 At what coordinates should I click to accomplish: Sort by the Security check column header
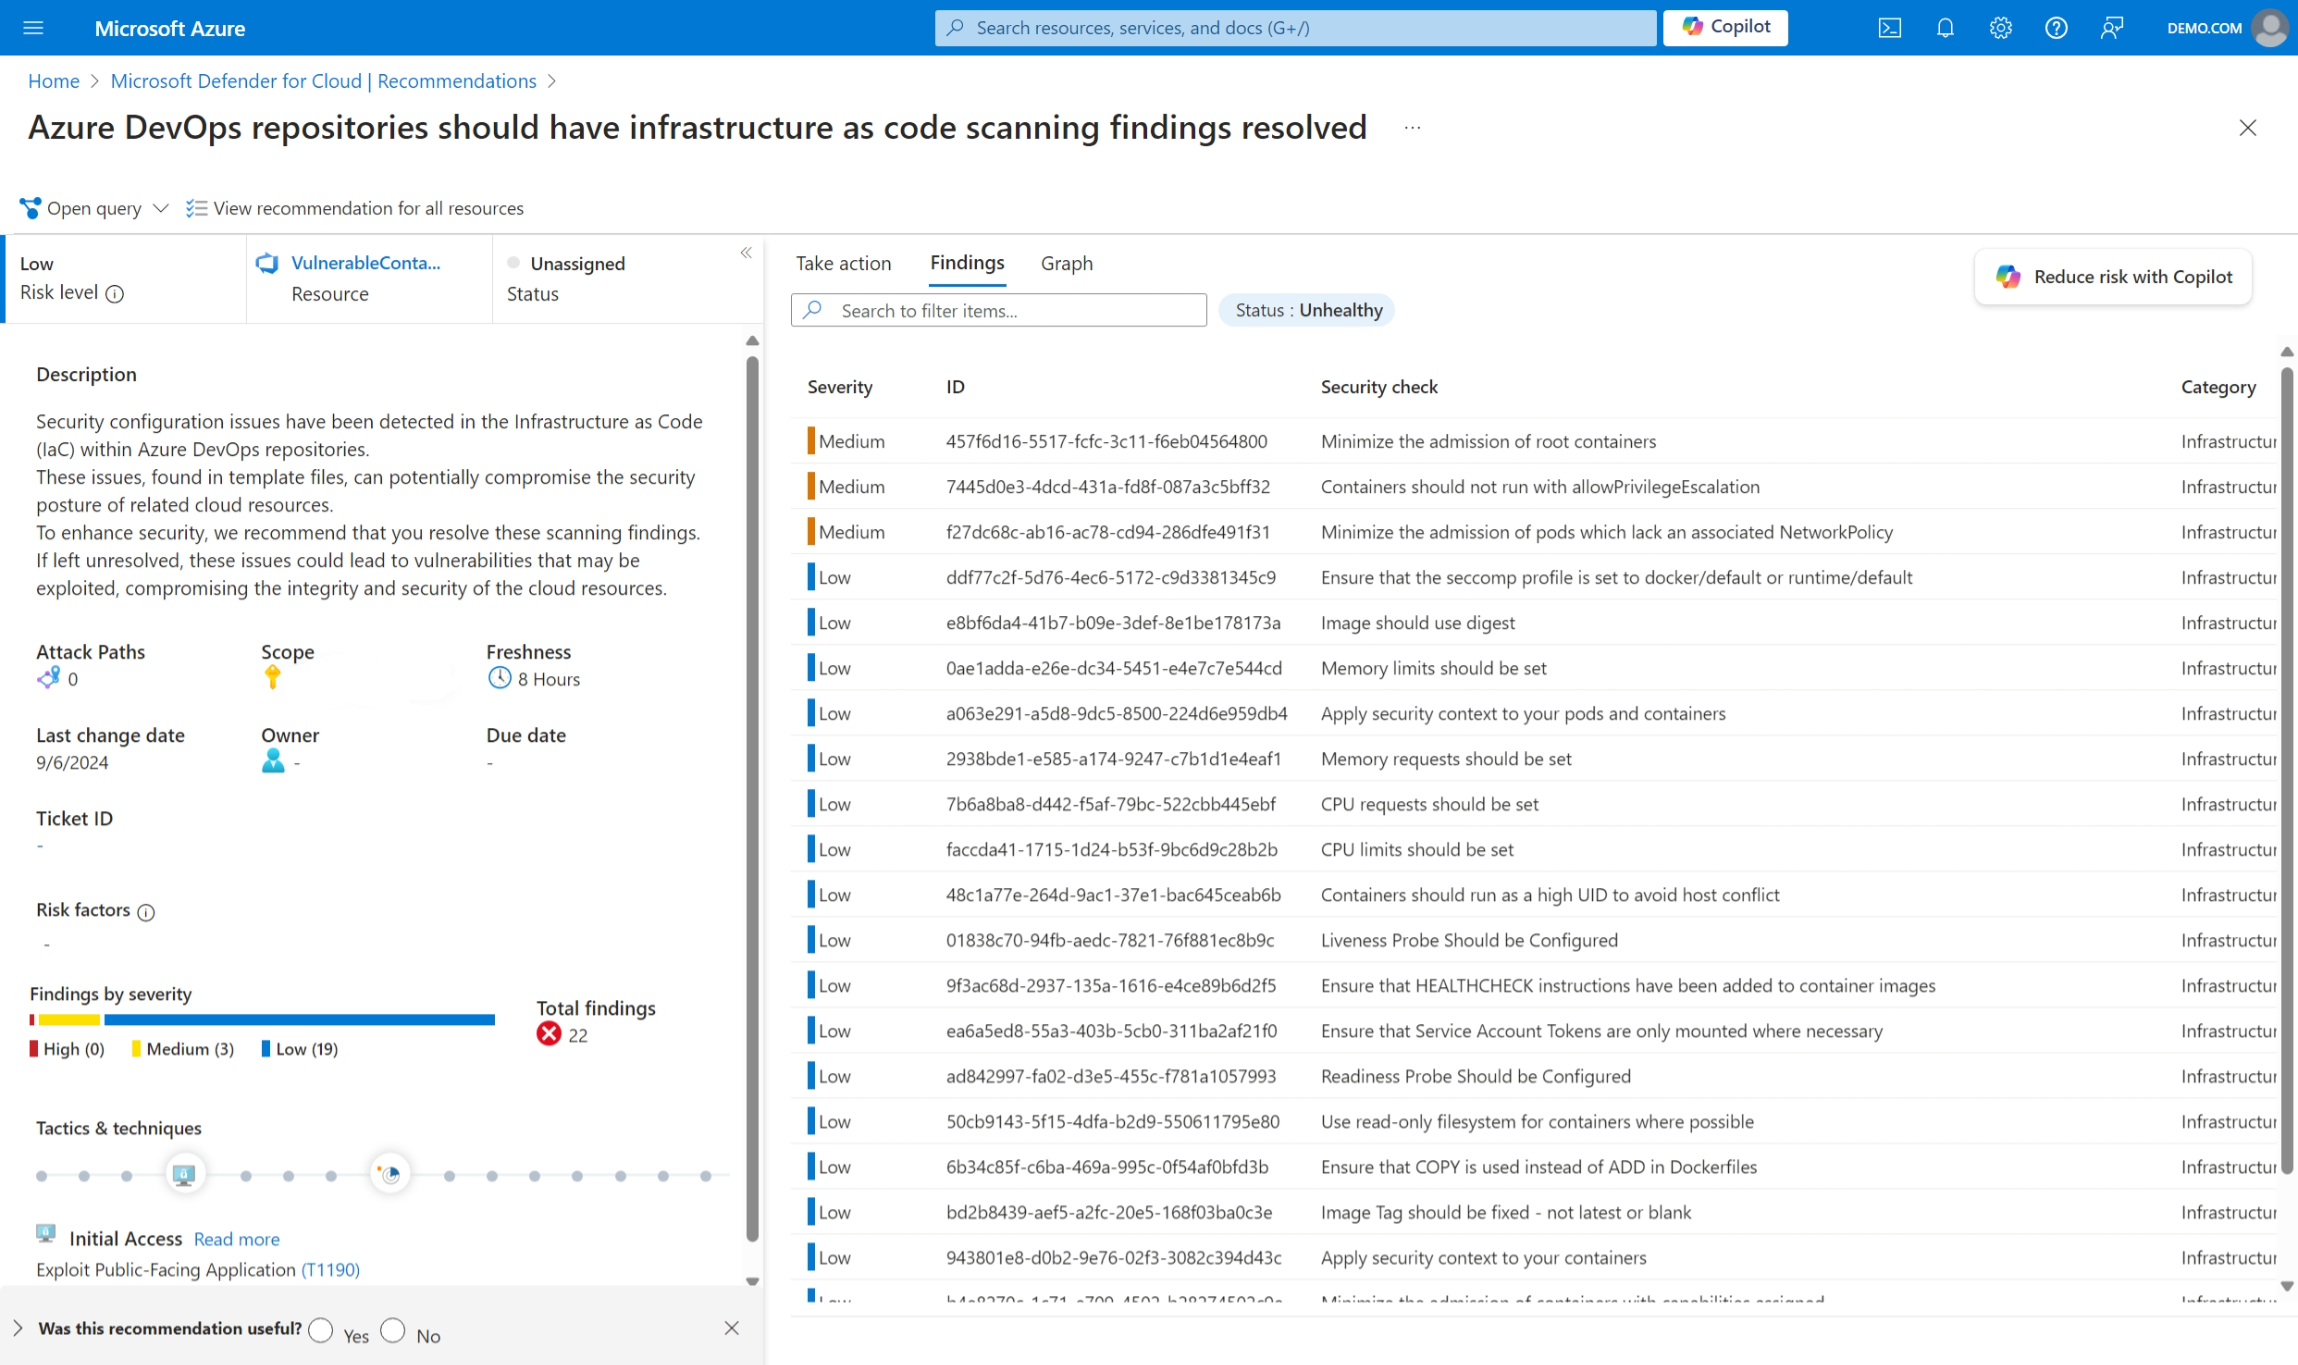click(1379, 387)
